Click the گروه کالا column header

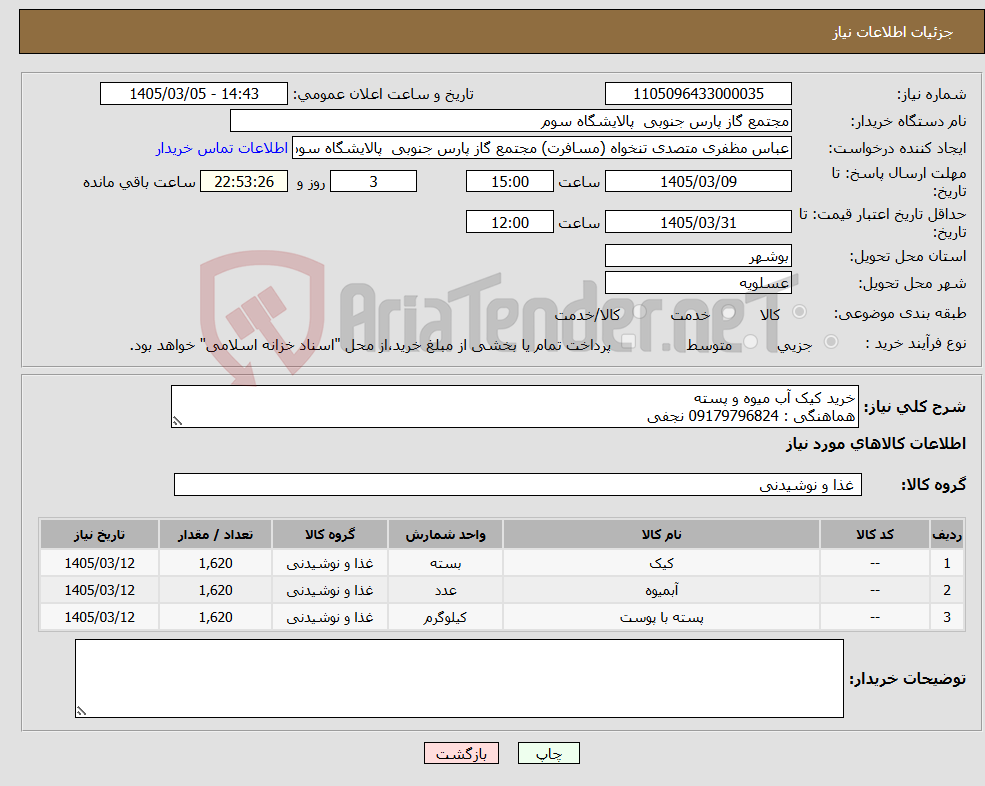tap(330, 535)
